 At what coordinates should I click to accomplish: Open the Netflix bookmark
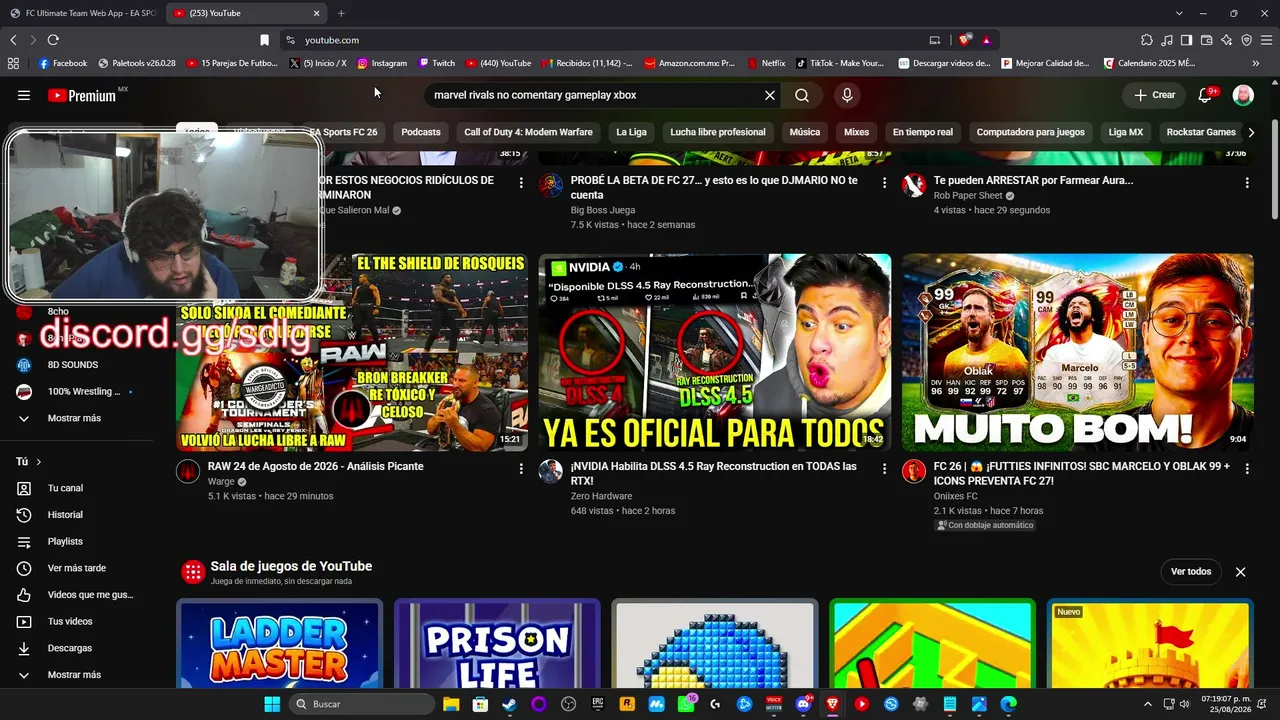[x=766, y=63]
